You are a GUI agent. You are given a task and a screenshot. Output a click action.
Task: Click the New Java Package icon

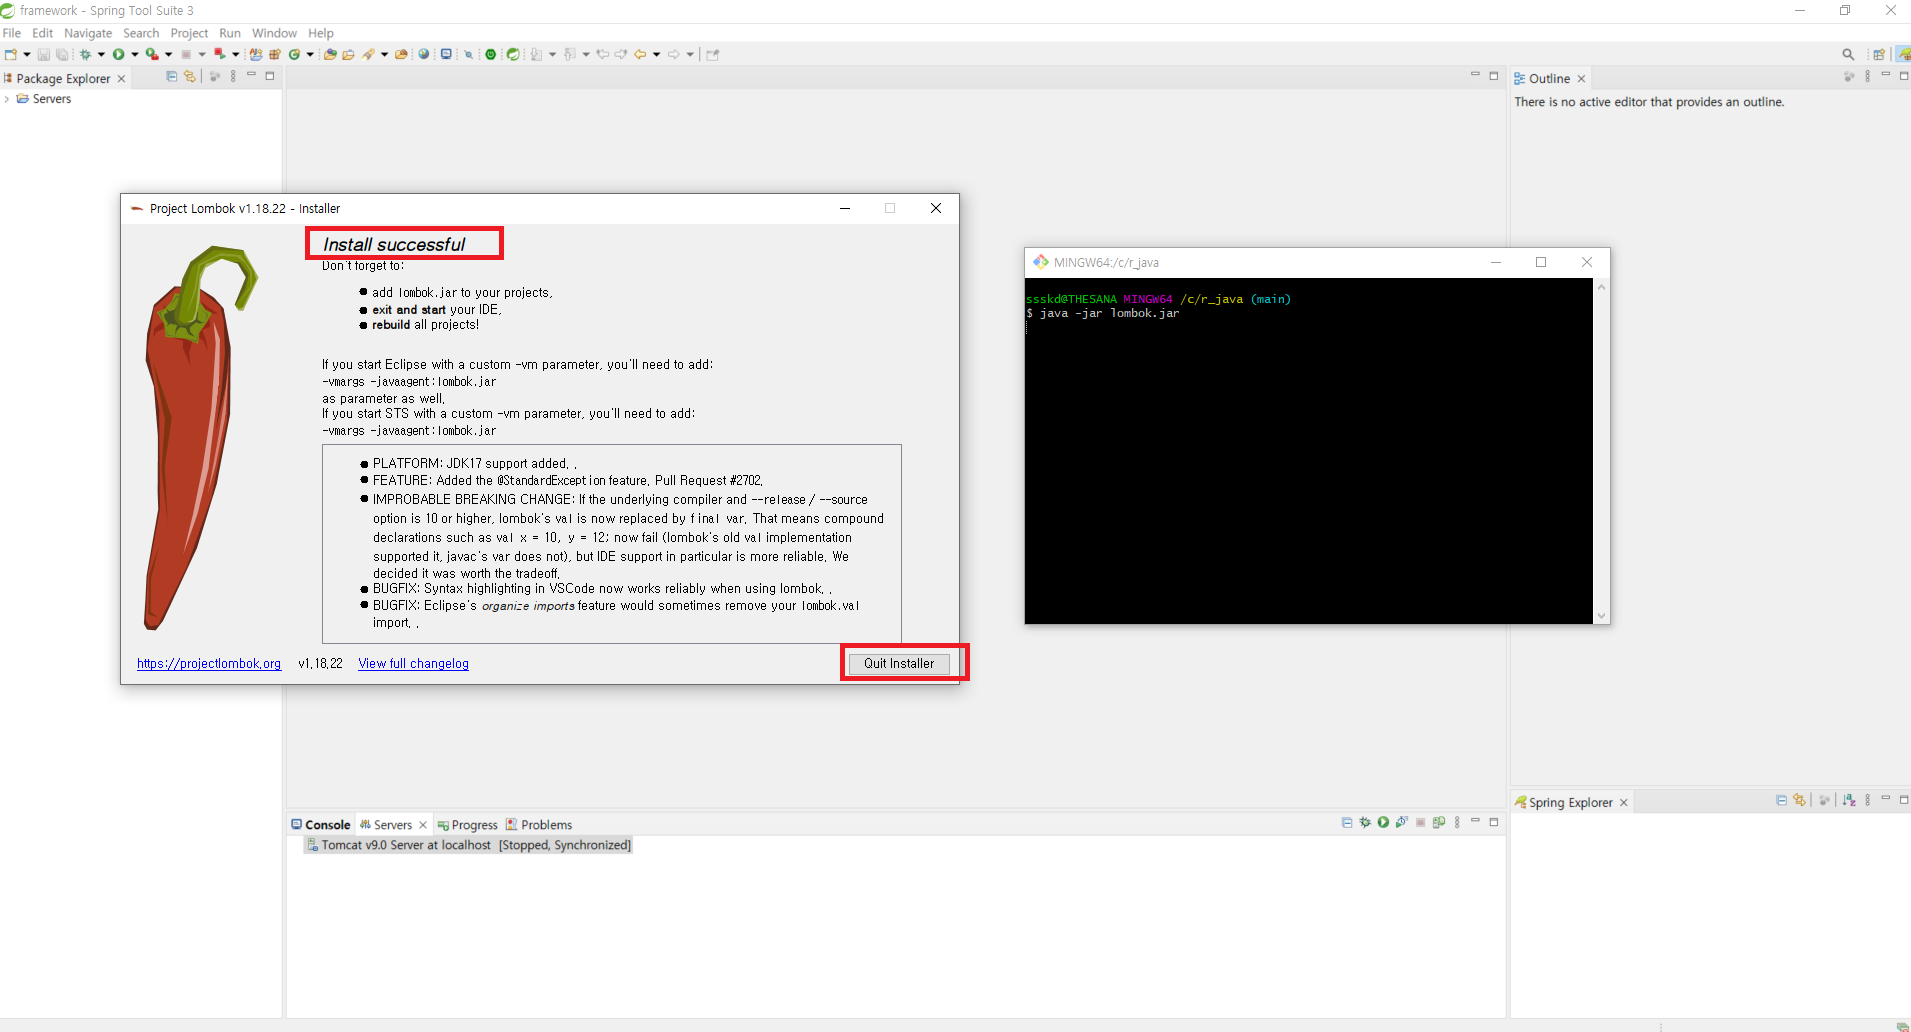coord(275,54)
